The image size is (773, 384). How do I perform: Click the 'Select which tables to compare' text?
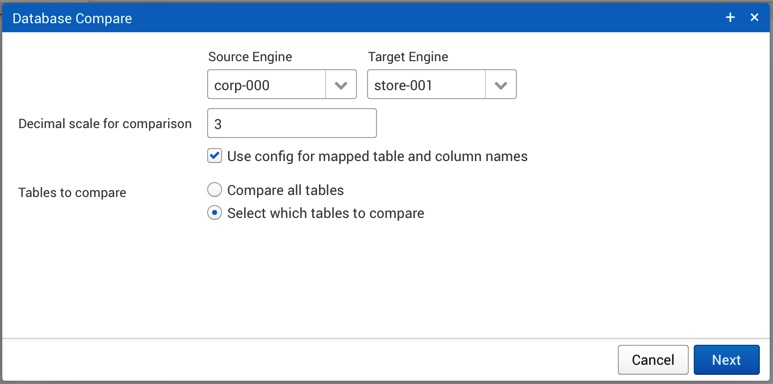[325, 213]
